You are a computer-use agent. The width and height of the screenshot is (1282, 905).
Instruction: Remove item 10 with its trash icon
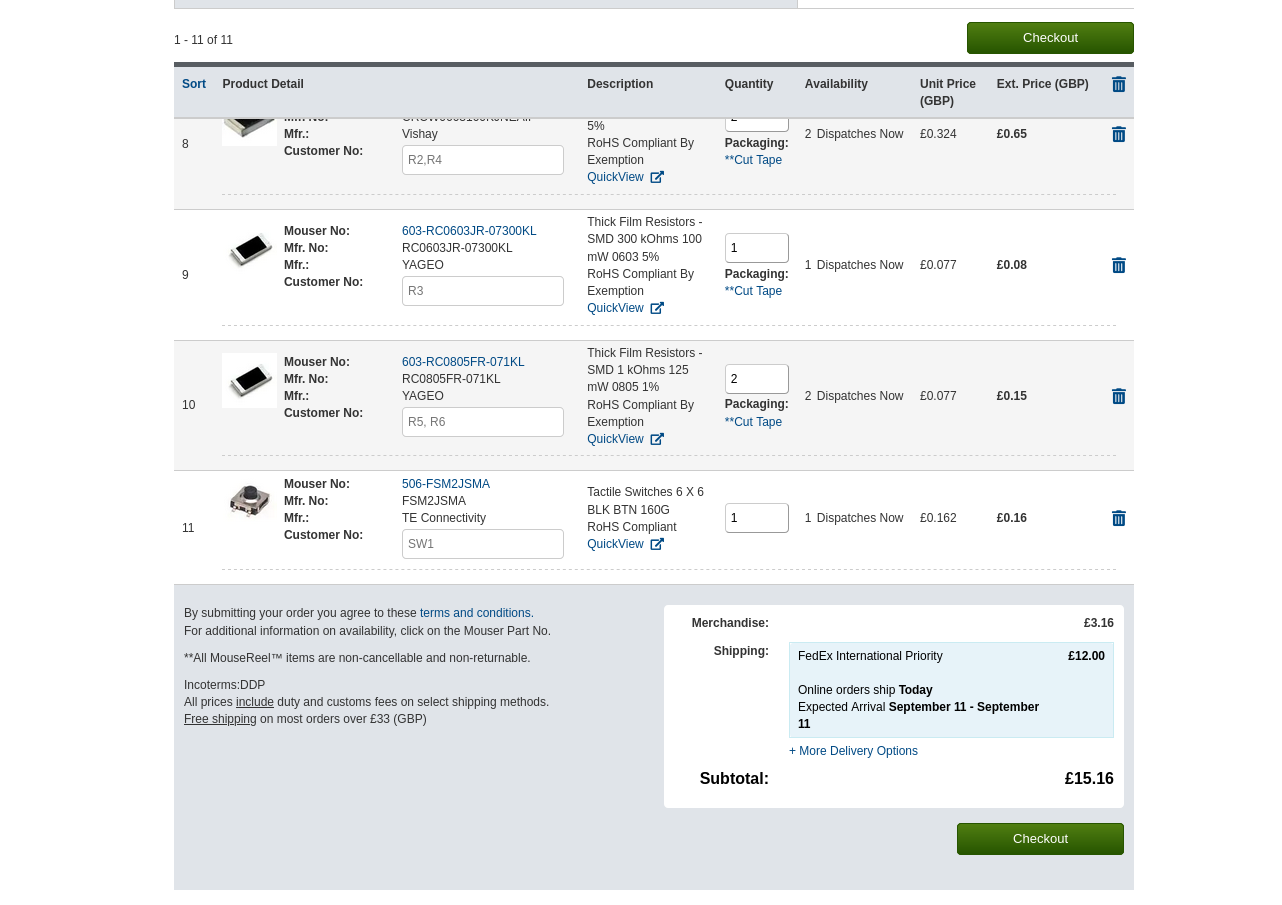pyautogui.click(x=1118, y=397)
